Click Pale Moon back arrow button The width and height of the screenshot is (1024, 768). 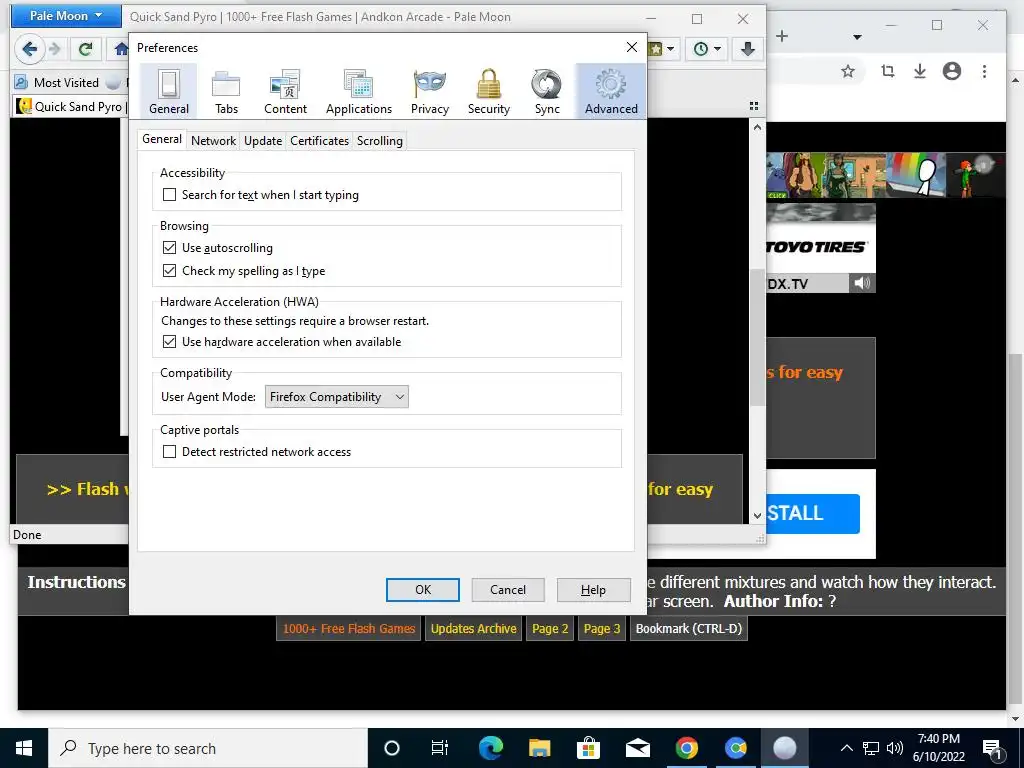coord(29,49)
